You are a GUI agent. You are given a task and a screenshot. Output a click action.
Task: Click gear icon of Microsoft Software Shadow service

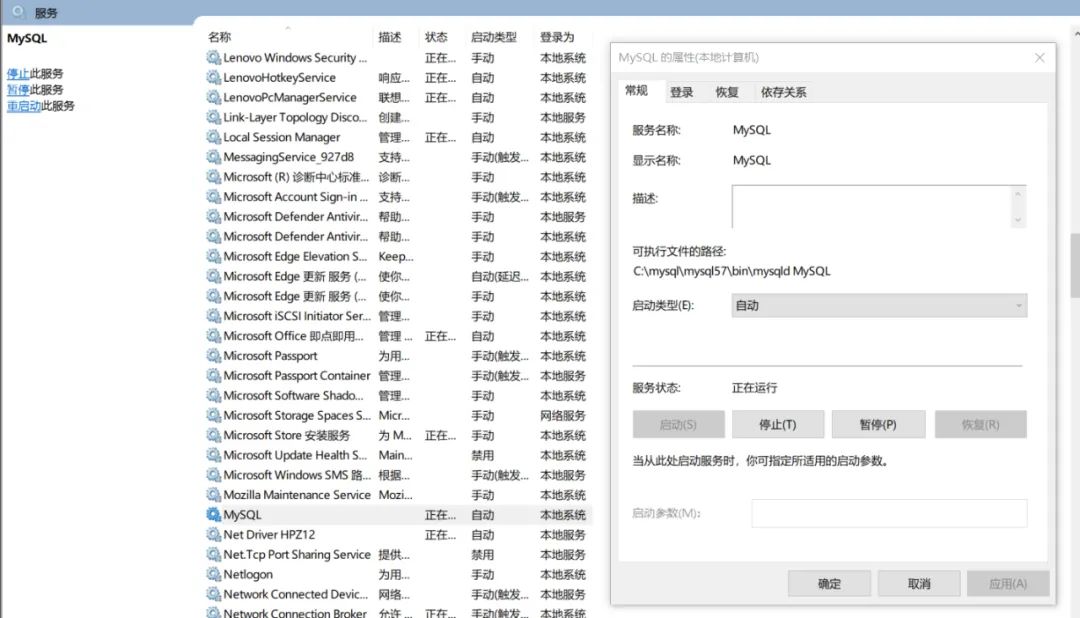pyautogui.click(x=214, y=396)
